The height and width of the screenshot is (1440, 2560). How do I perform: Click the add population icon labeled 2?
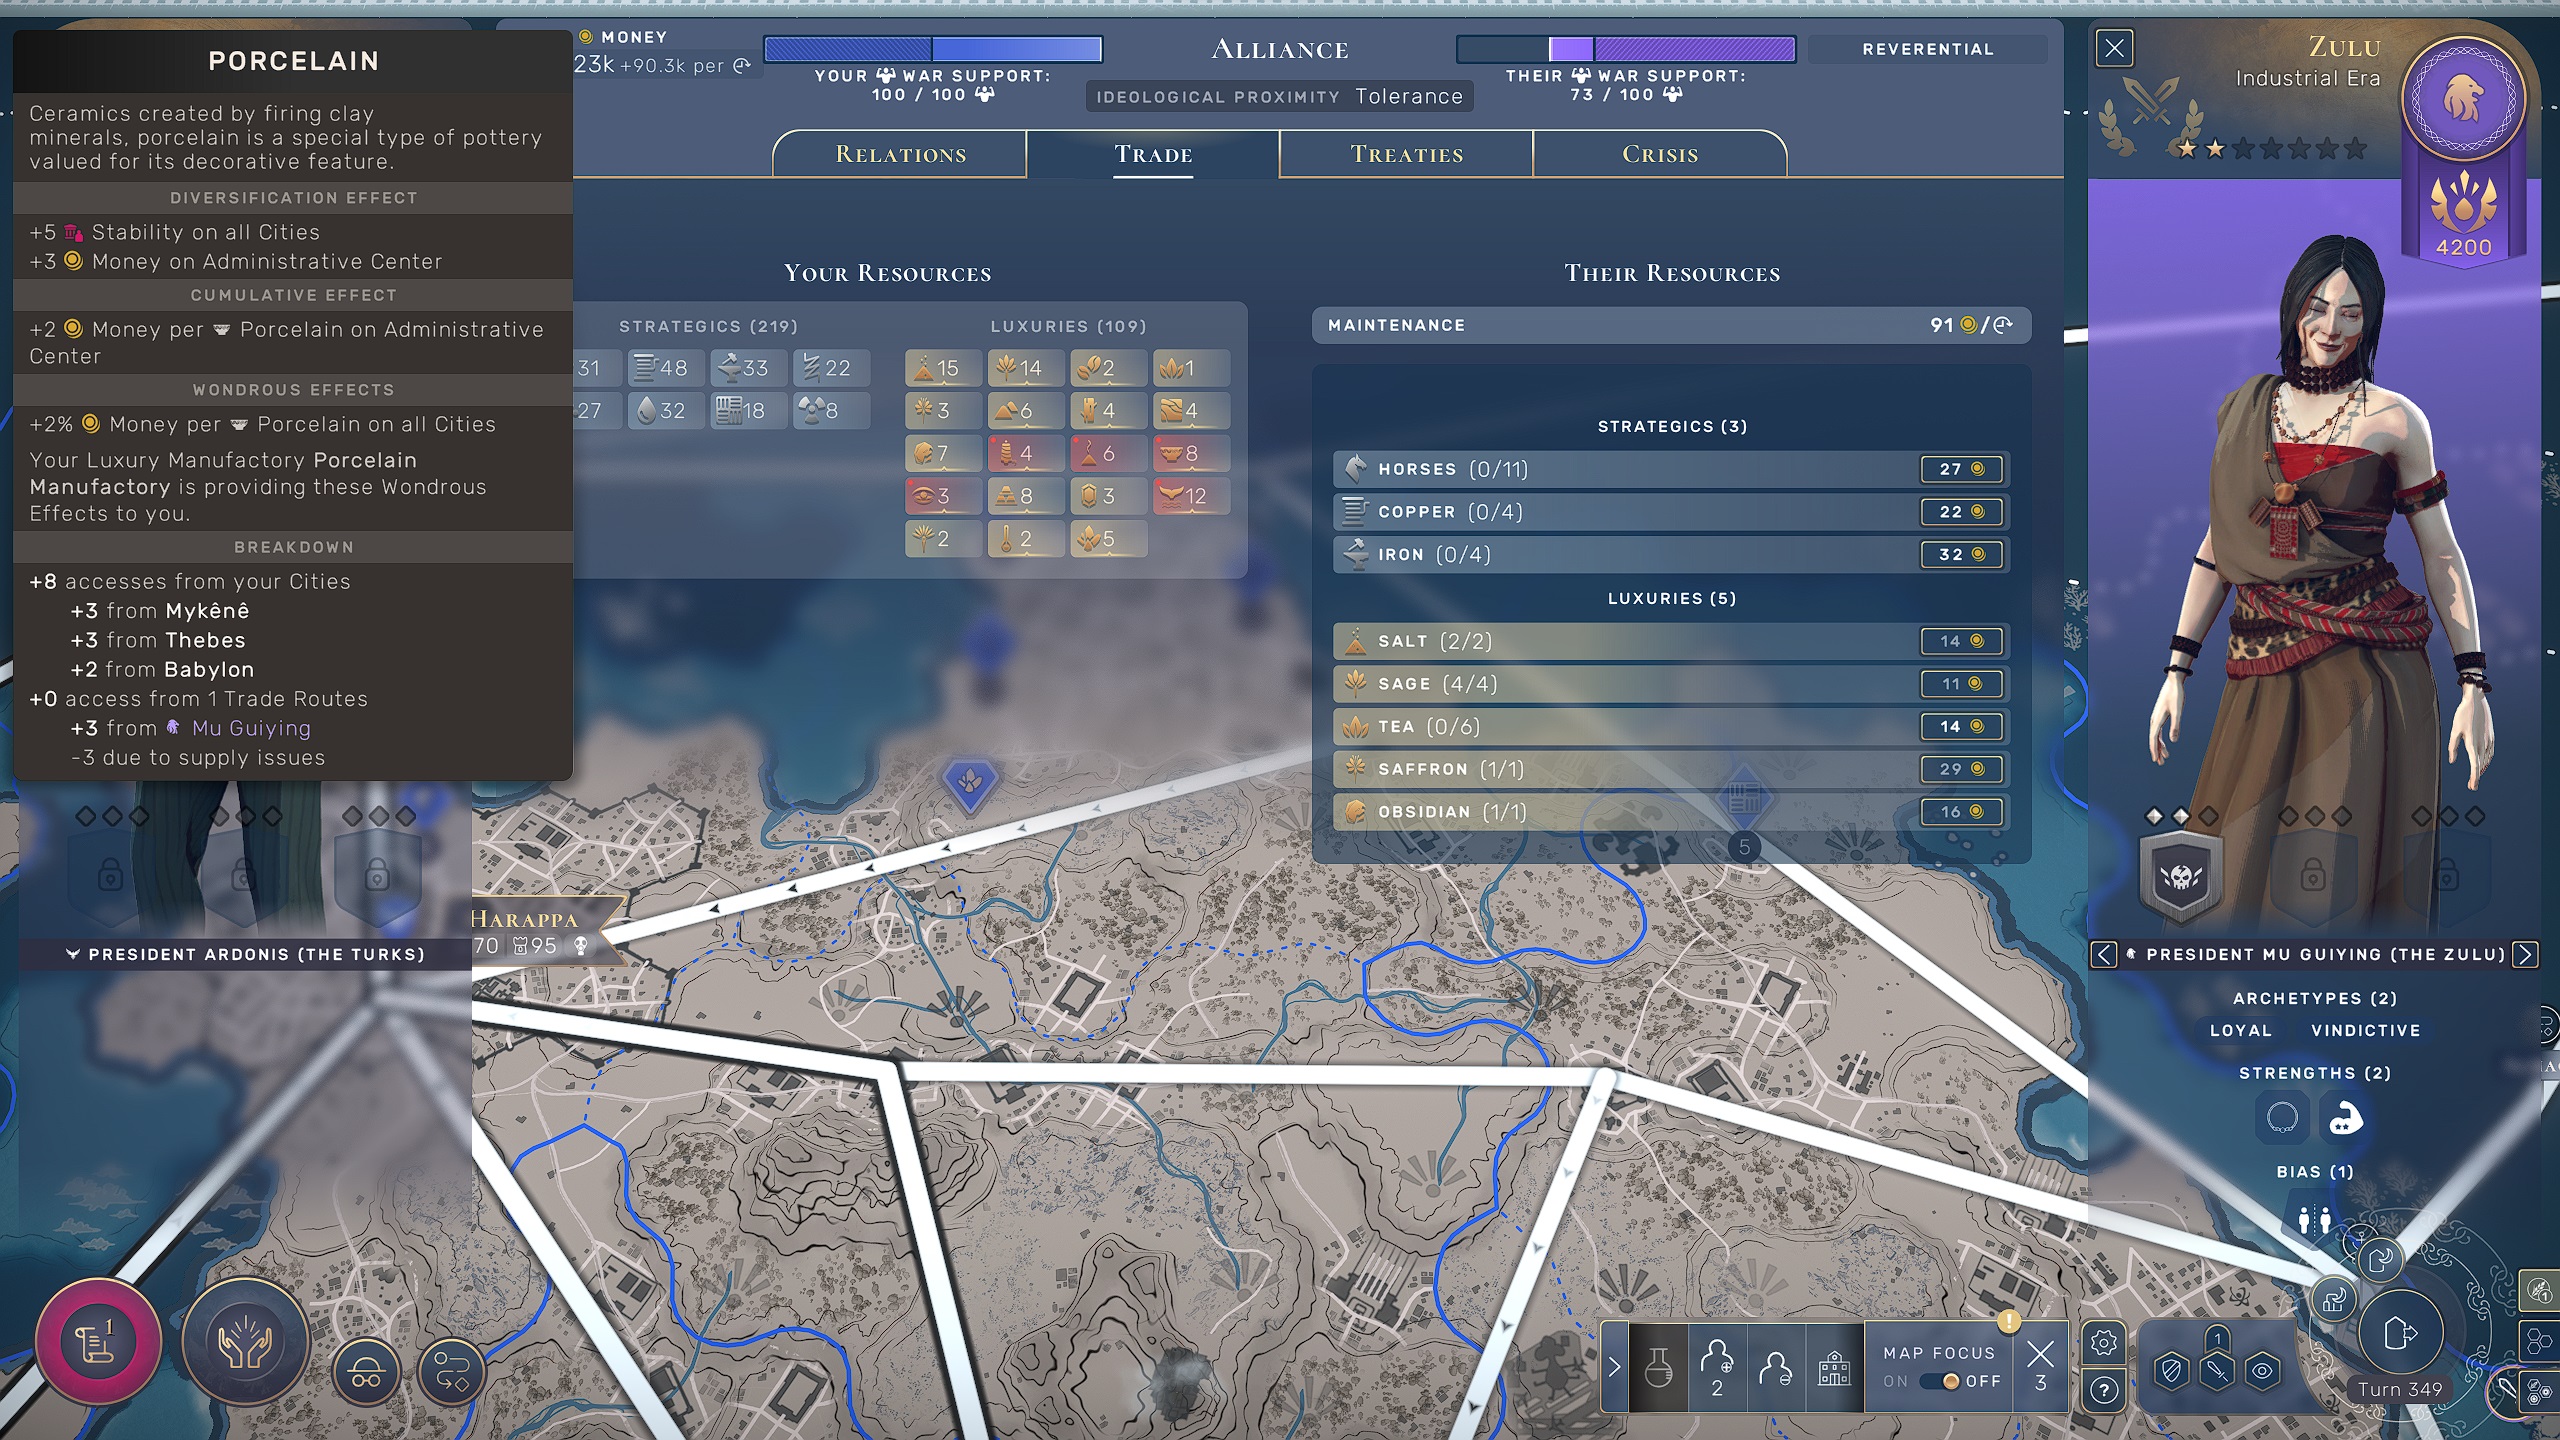pyautogui.click(x=1717, y=1366)
